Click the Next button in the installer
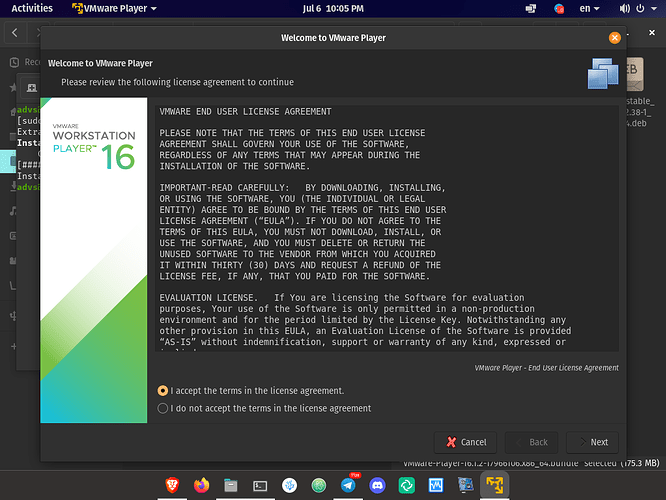Screen dimensions: 666x500 pyautogui.click(x=592, y=442)
